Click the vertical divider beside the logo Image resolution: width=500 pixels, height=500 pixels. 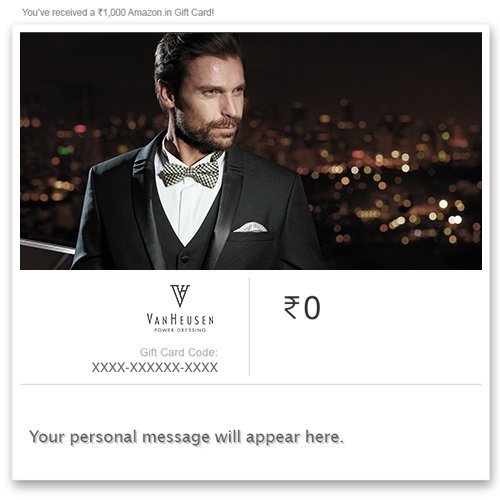[249, 326]
